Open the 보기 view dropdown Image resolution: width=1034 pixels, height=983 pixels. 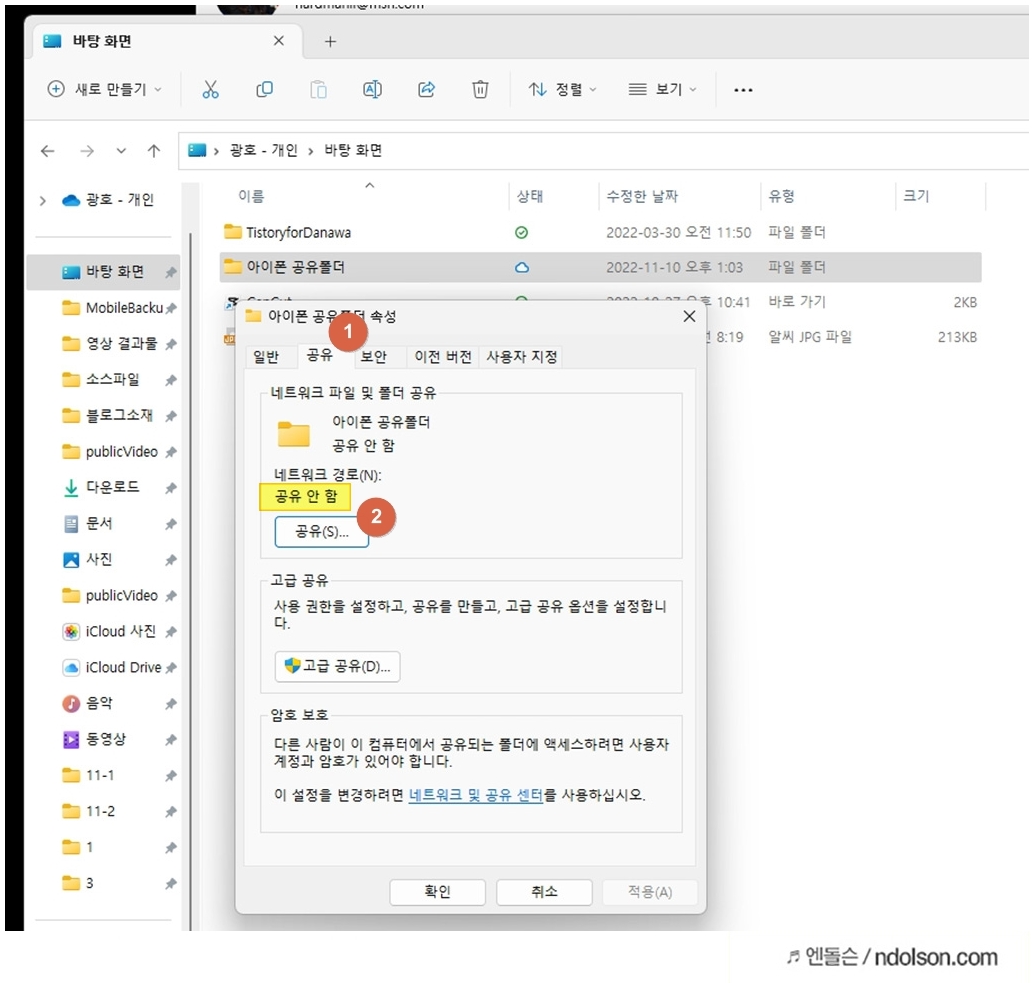pos(662,89)
